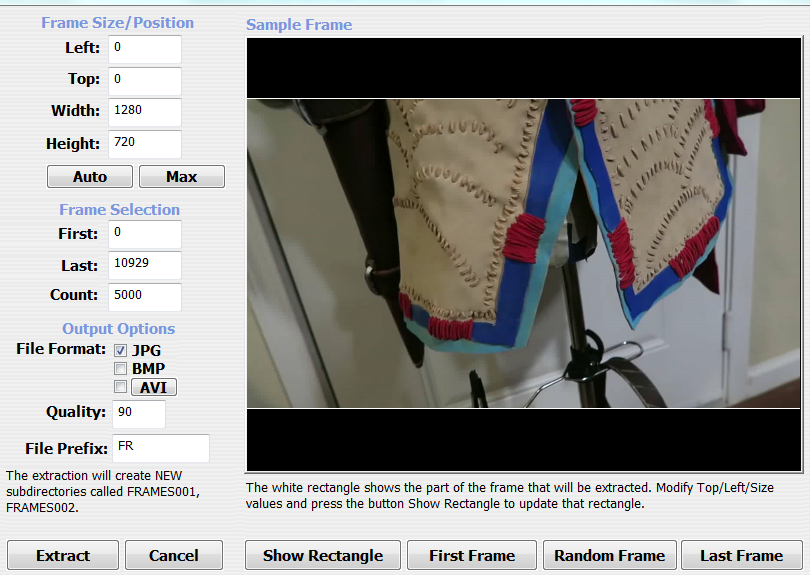This screenshot has height=575, width=810.
Task: Show the Last Frame preview
Action: click(741, 556)
